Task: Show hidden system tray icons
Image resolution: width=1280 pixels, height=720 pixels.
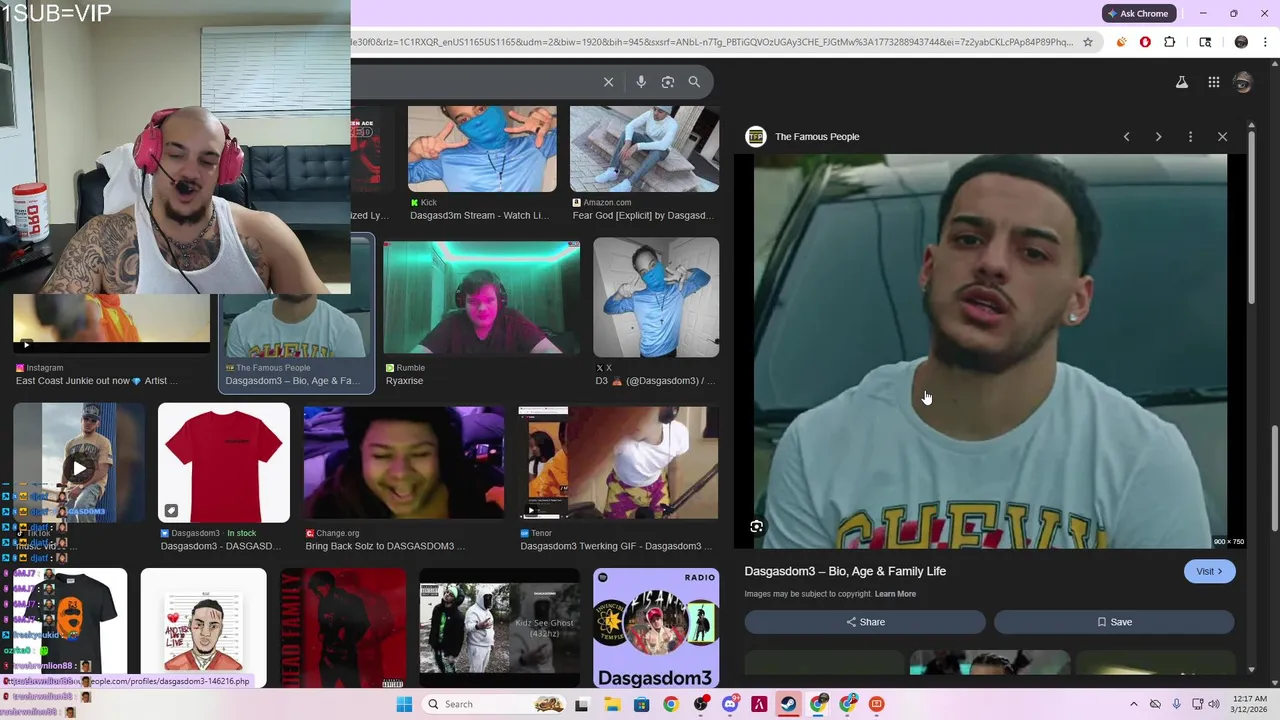Action: tap(1133, 704)
